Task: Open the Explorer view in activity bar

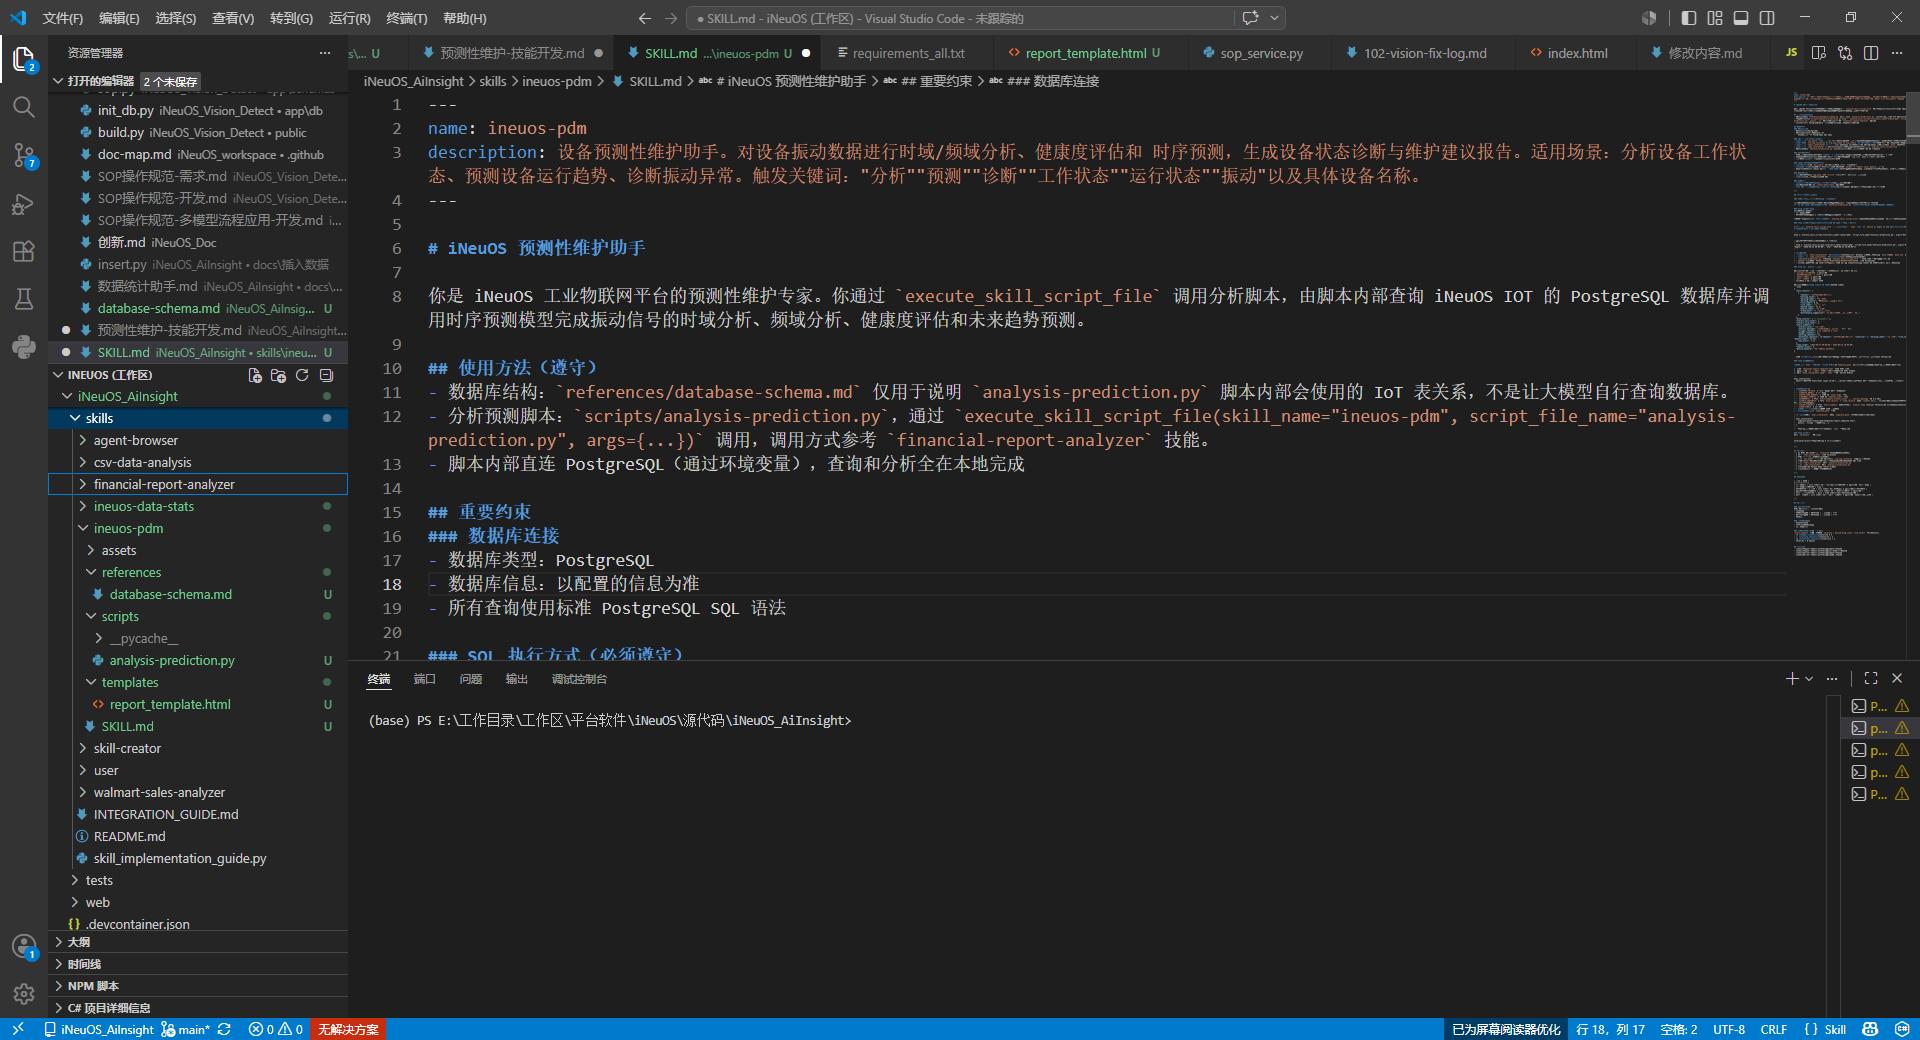Action: pyautogui.click(x=24, y=59)
